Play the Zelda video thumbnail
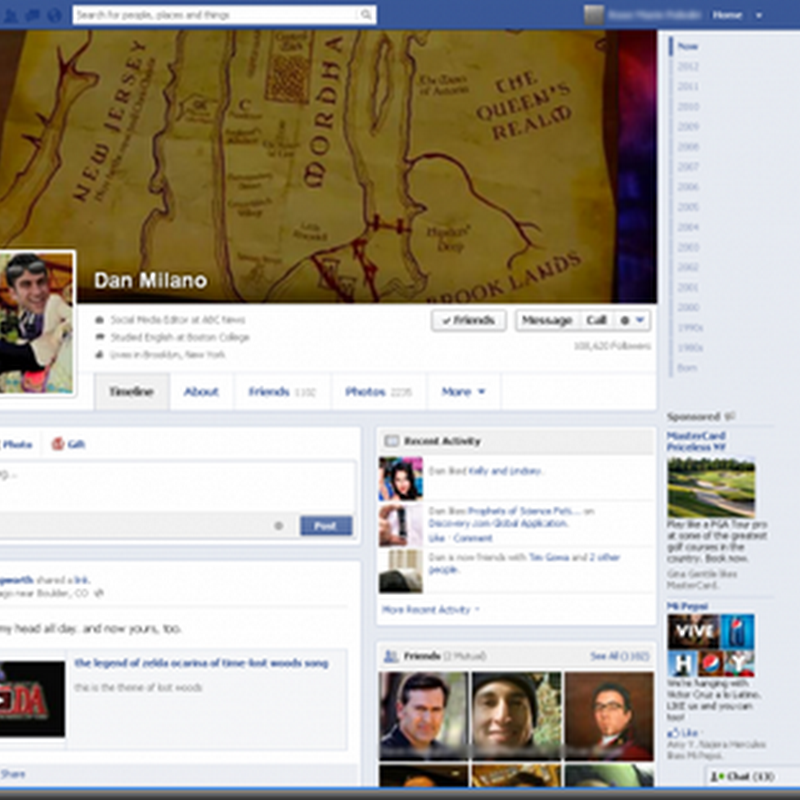This screenshot has height=800, width=800. pyautogui.click(x=32, y=699)
